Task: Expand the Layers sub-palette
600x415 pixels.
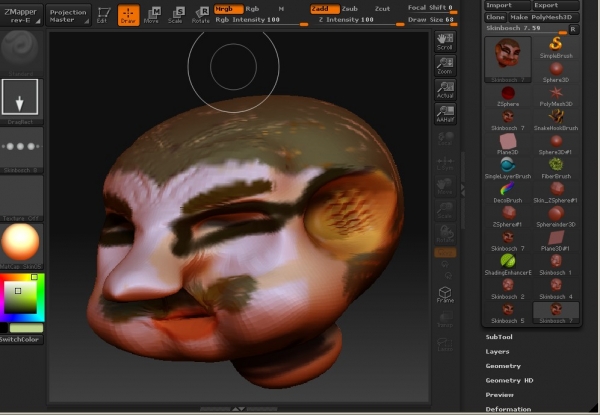Action: tap(497, 352)
